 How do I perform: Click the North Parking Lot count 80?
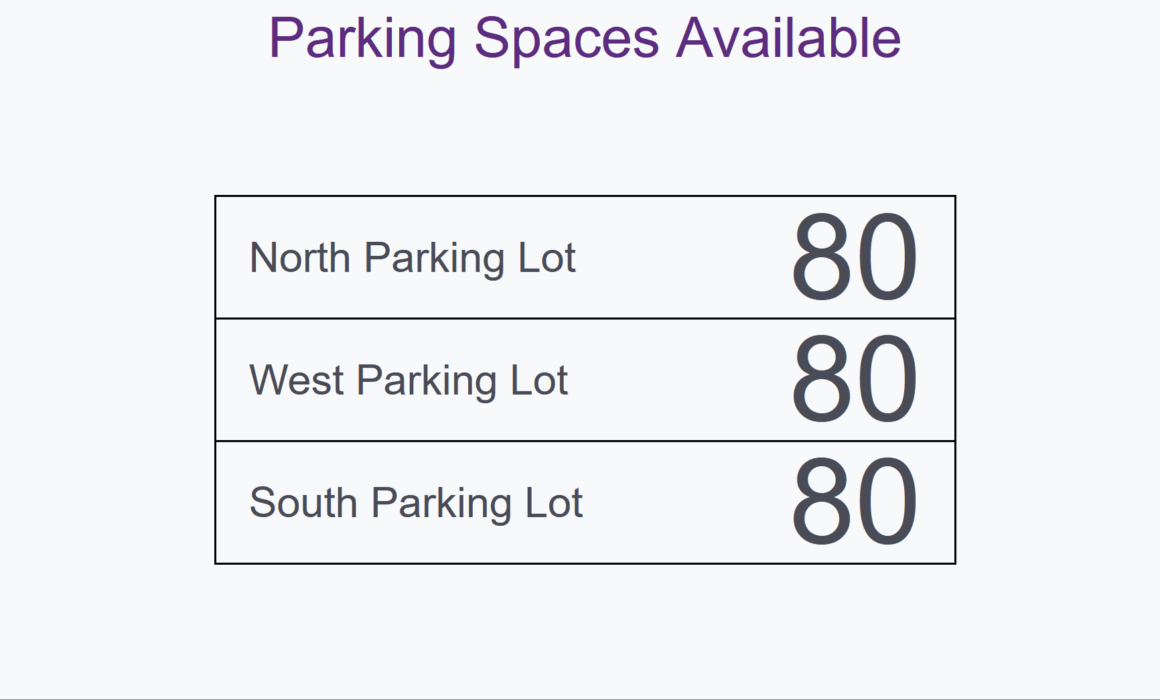point(854,258)
